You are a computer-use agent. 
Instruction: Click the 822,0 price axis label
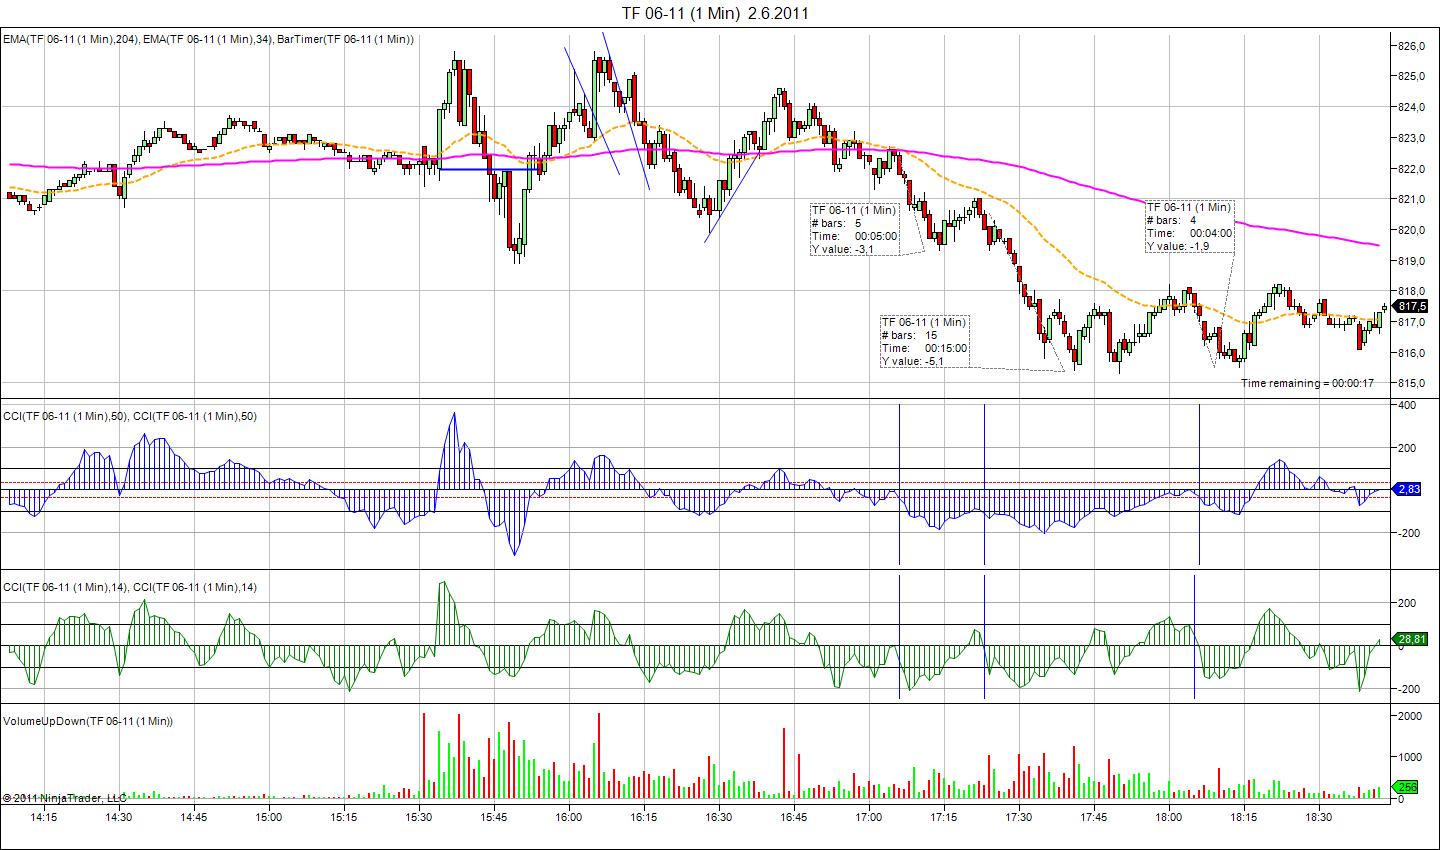[x=1411, y=168]
